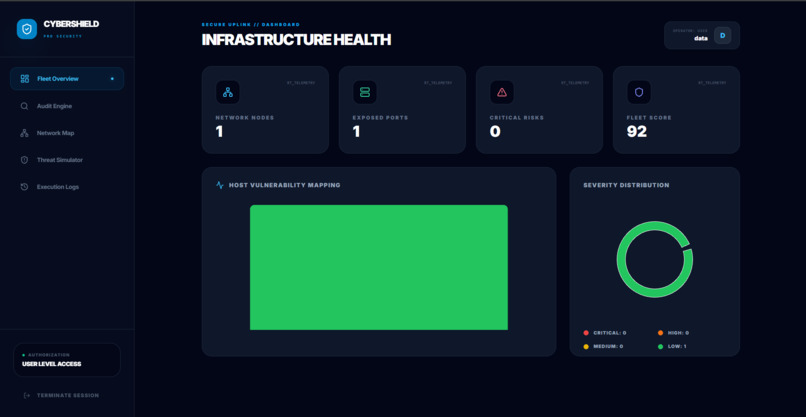The height and width of the screenshot is (417, 806).
Task: Click the RT_TELEMETRY tag in Exposed Ports card
Action: pyautogui.click(x=438, y=83)
